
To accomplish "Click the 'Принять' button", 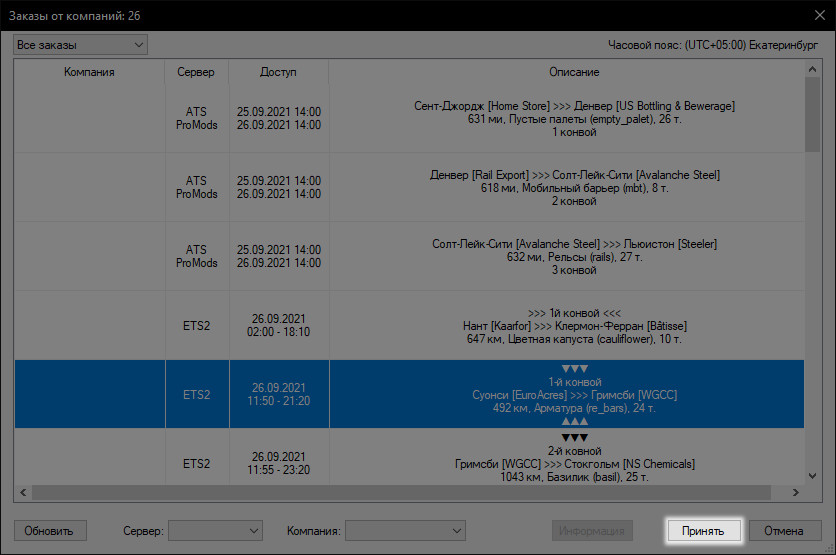I will (x=703, y=530).
